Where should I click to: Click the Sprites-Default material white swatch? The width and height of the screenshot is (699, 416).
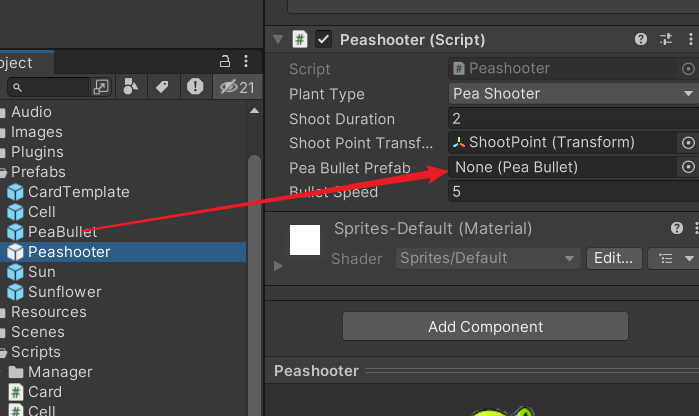(304, 240)
